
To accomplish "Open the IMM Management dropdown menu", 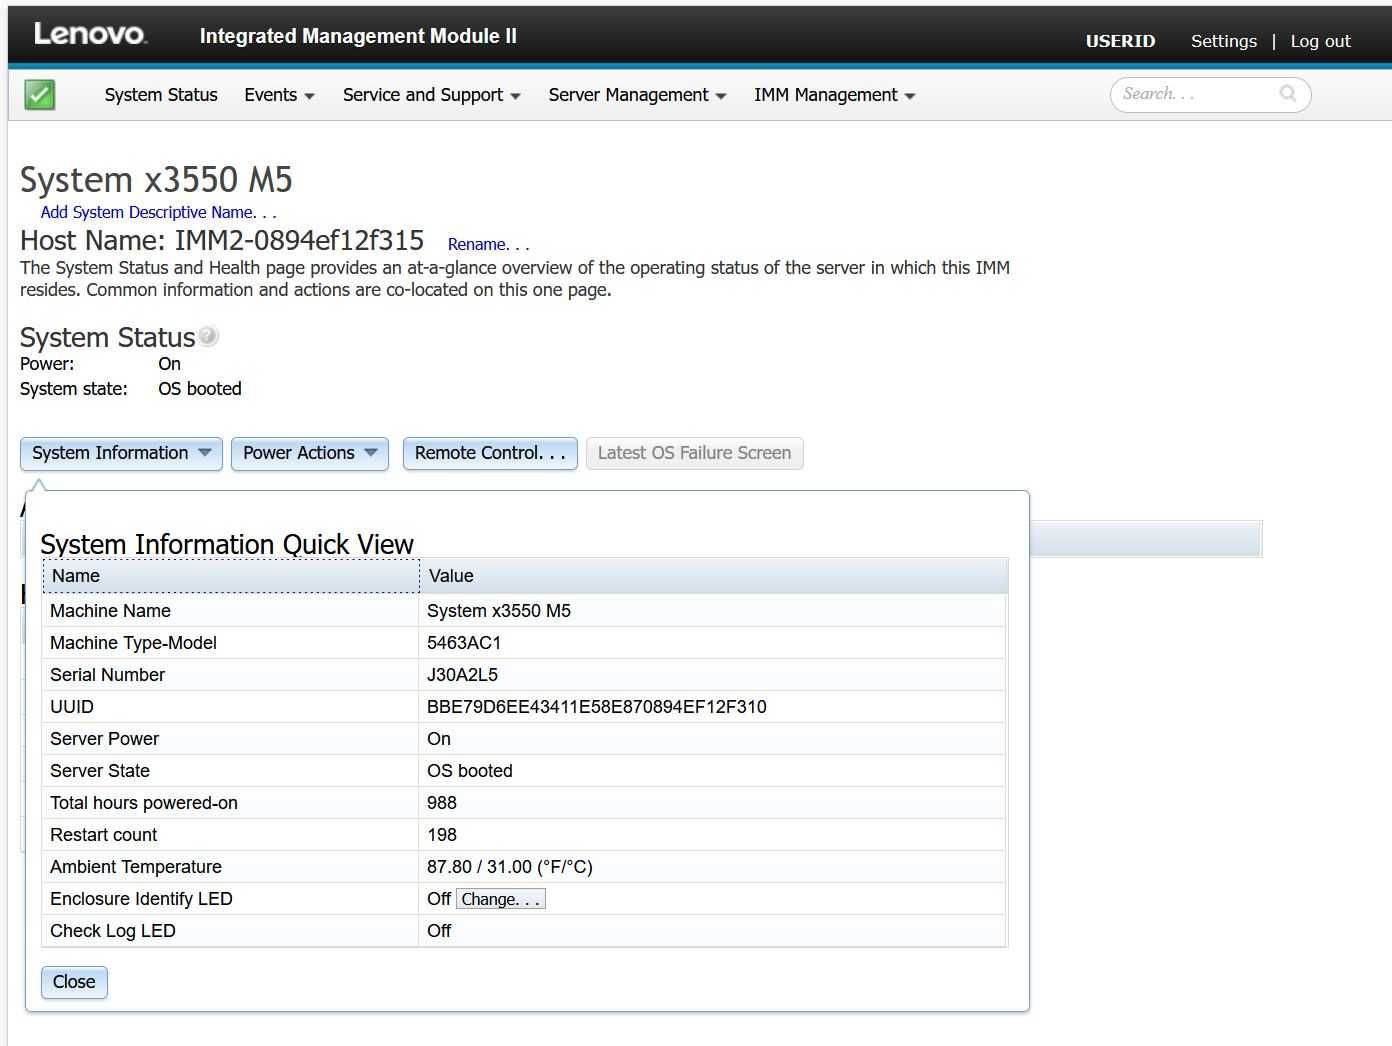I will pos(834,95).
